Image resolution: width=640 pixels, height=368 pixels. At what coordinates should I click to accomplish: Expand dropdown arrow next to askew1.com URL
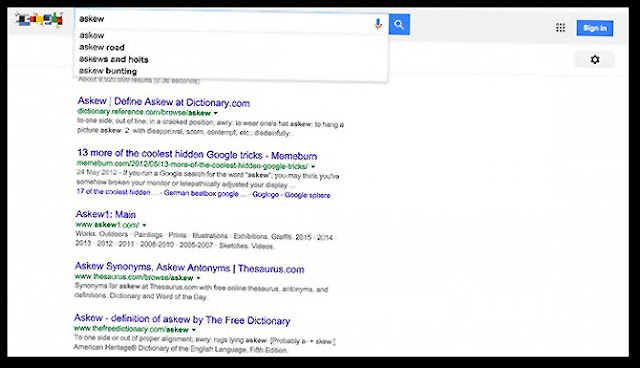(x=144, y=225)
